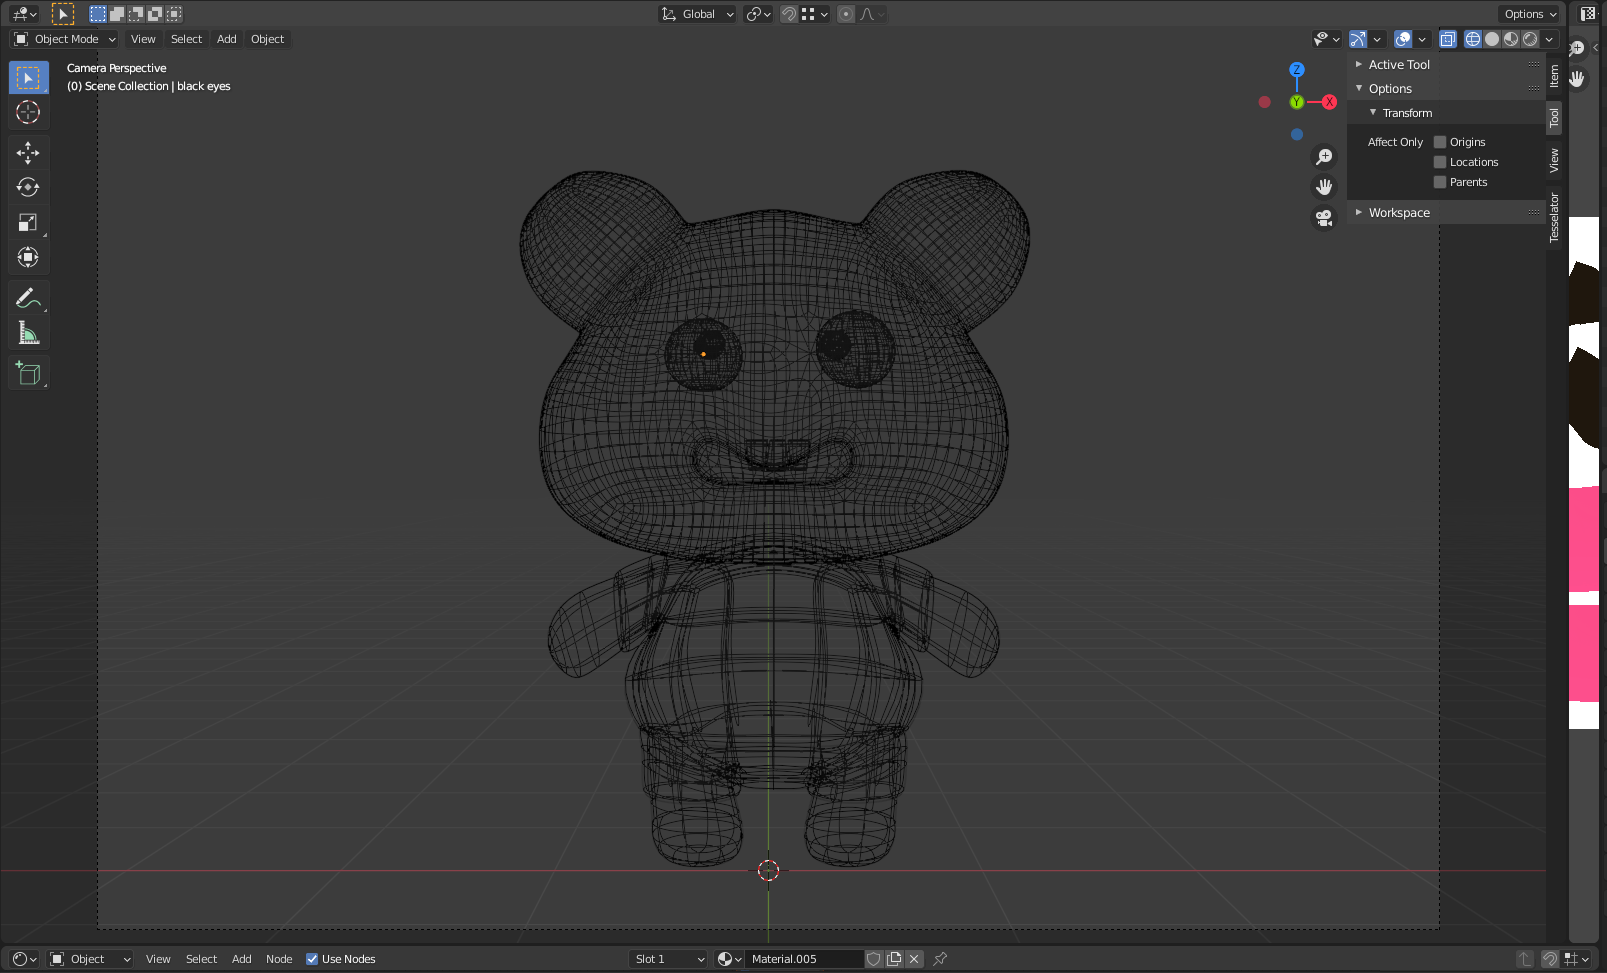The height and width of the screenshot is (973, 1607).
Task: Click the red X axis gizmo ball
Action: [x=1329, y=102]
